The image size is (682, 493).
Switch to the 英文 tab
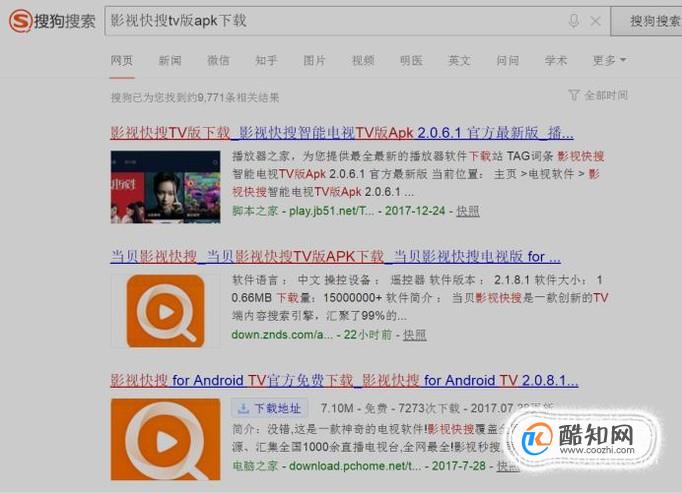pos(459,60)
